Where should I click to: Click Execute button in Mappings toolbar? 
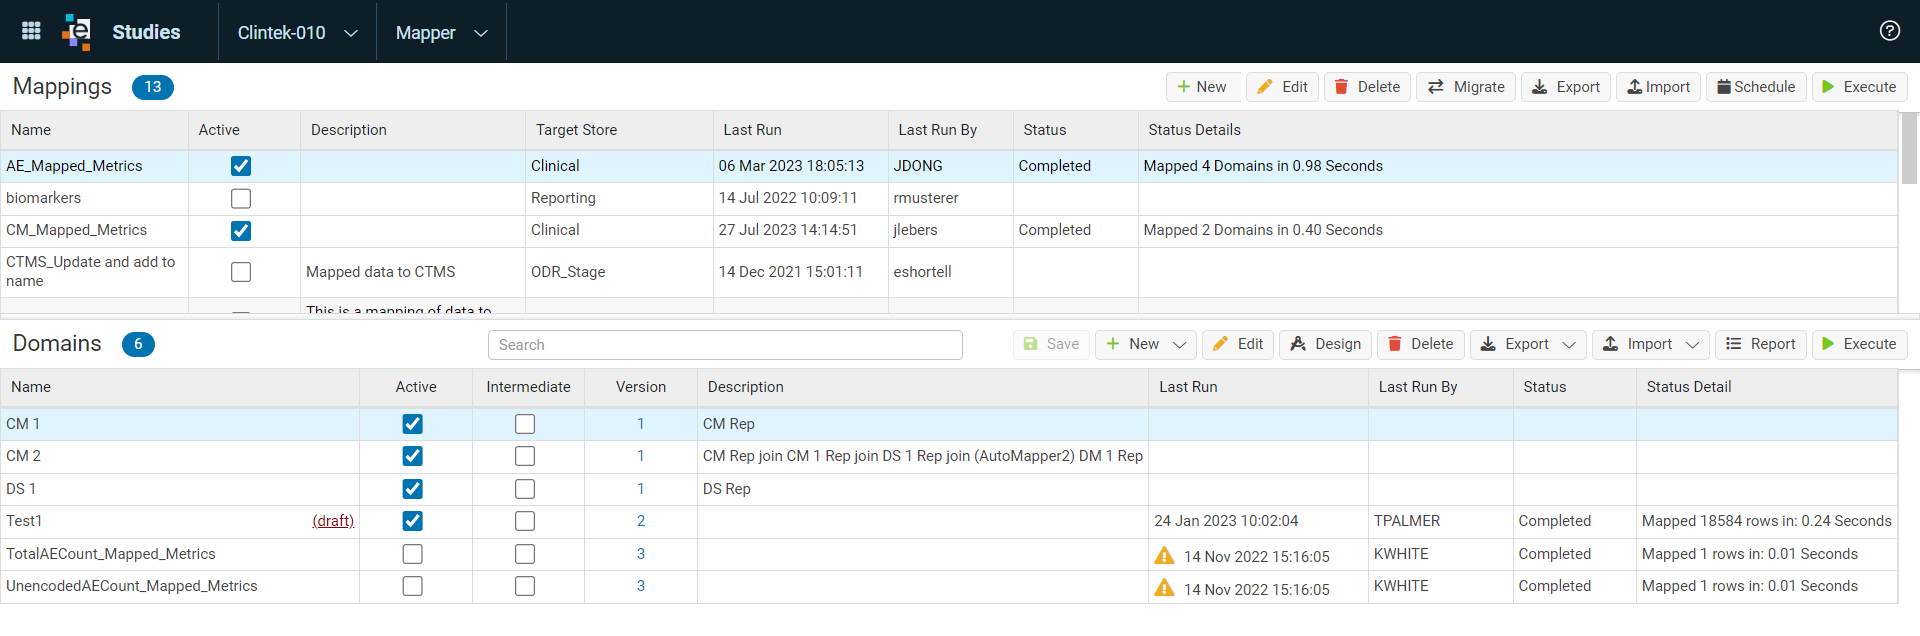pyautogui.click(x=1860, y=87)
